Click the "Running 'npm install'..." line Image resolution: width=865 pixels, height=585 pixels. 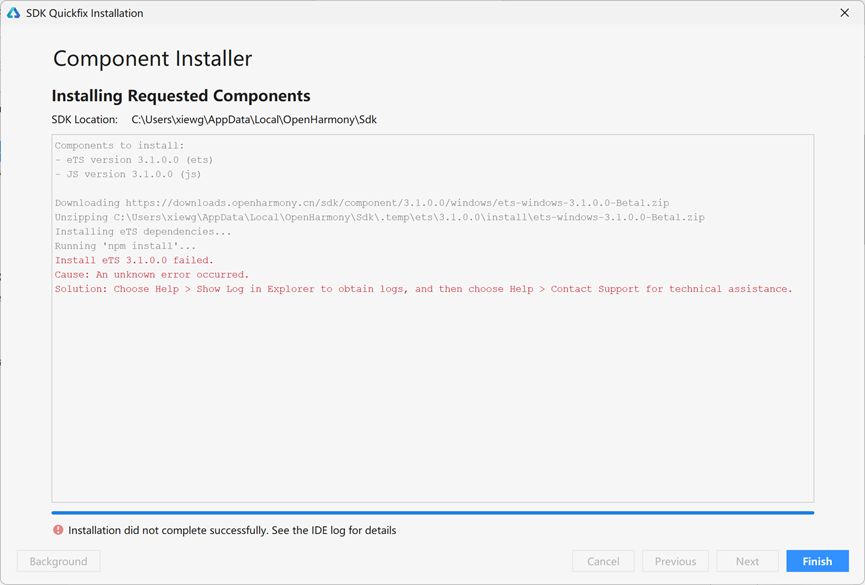coord(125,246)
